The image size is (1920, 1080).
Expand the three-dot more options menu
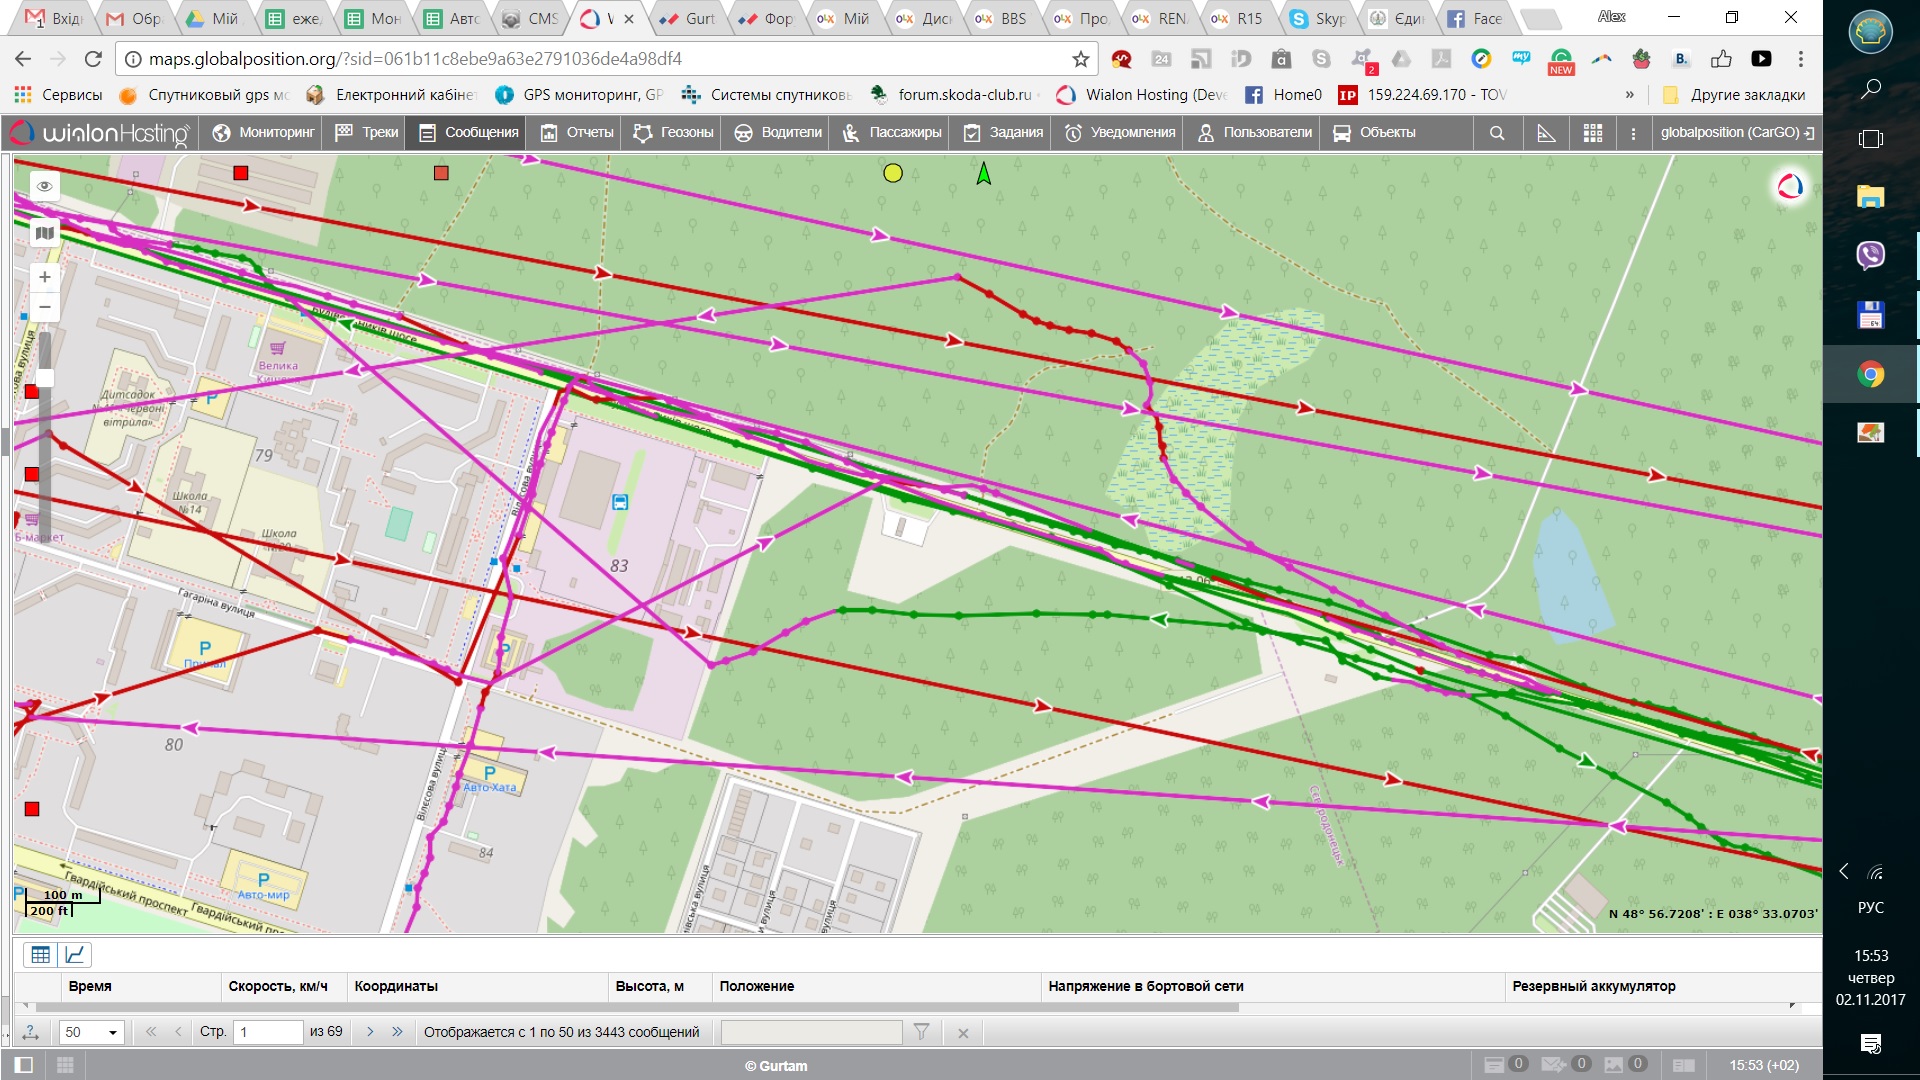pyautogui.click(x=1633, y=133)
